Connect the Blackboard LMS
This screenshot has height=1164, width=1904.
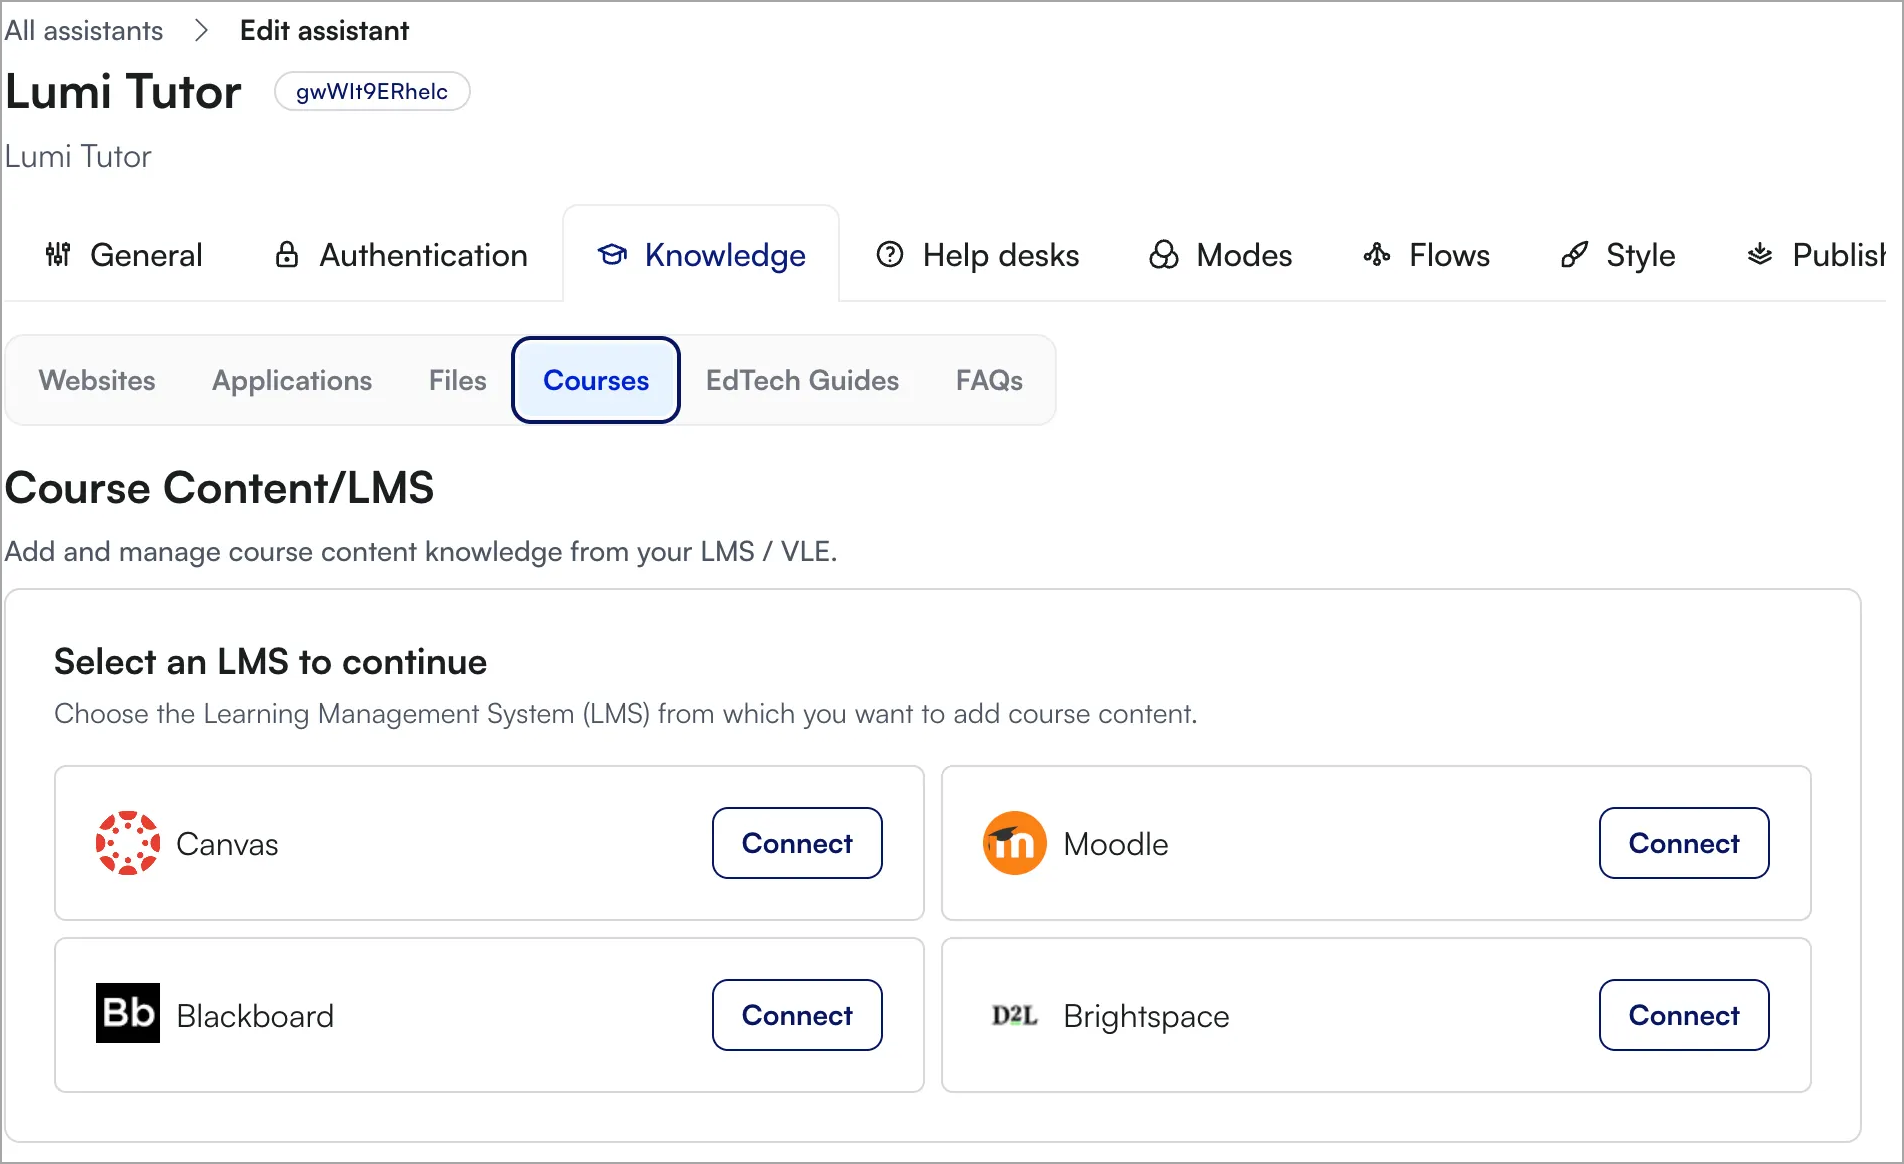click(x=797, y=1015)
